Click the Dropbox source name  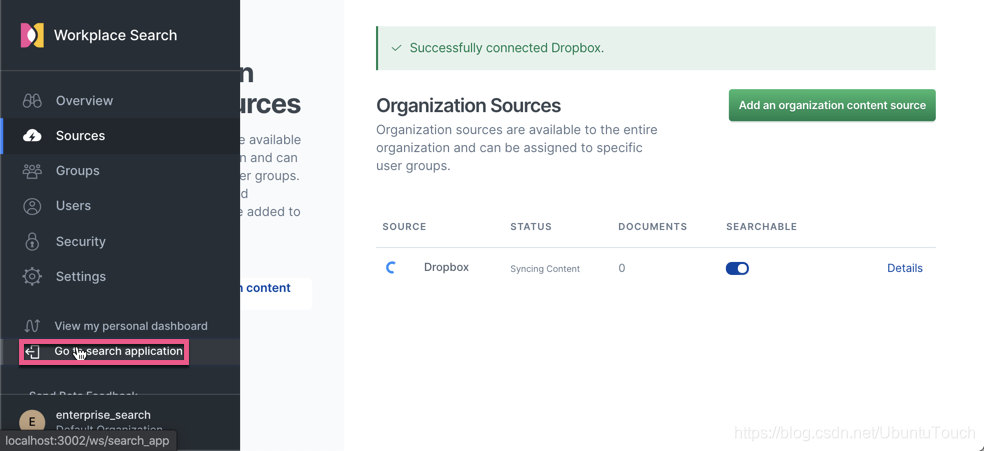pos(446,267)
